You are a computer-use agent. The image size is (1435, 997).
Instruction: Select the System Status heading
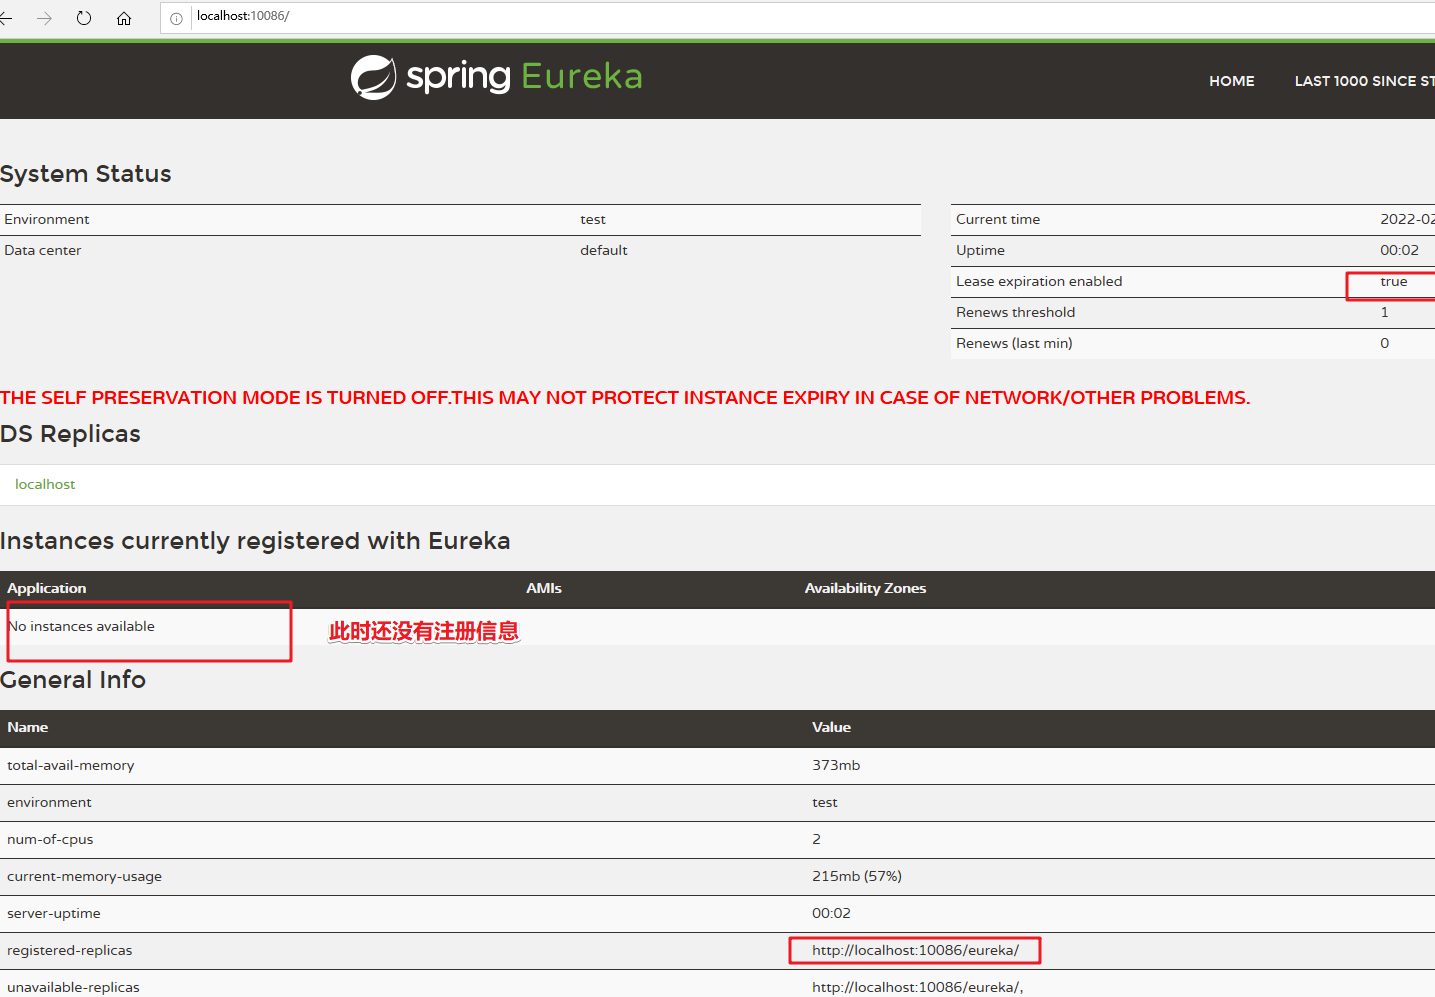[86, 174]
